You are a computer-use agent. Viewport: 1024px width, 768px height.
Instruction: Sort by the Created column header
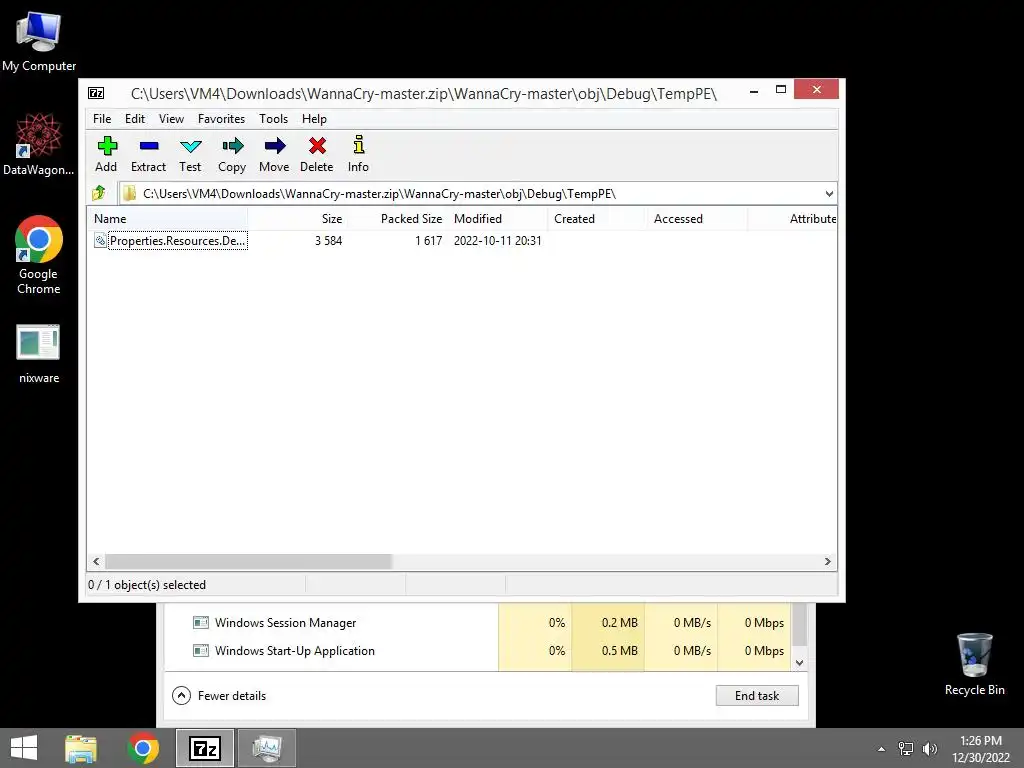[x=598, y=219]
